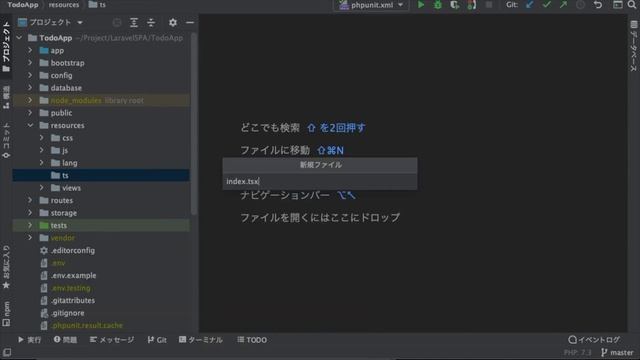Select opened file locate icon
Screen dimensions: 640x360
pos(117,22)
